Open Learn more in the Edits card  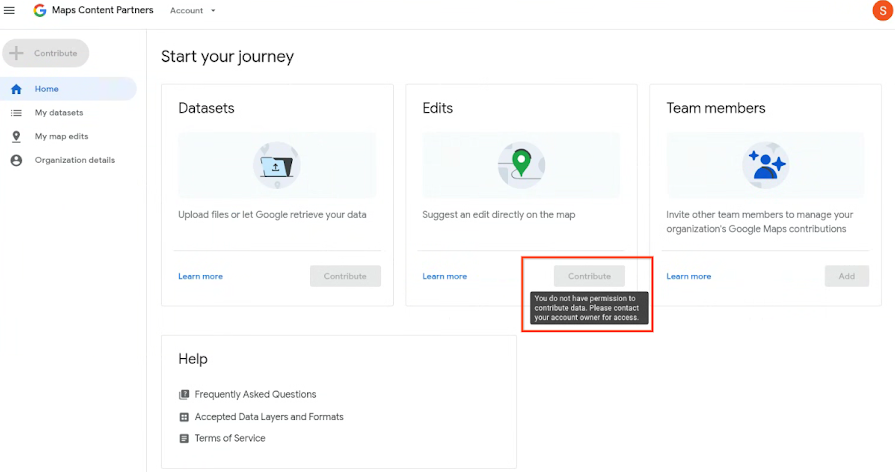pyautogui.click(x=445, y=276)
